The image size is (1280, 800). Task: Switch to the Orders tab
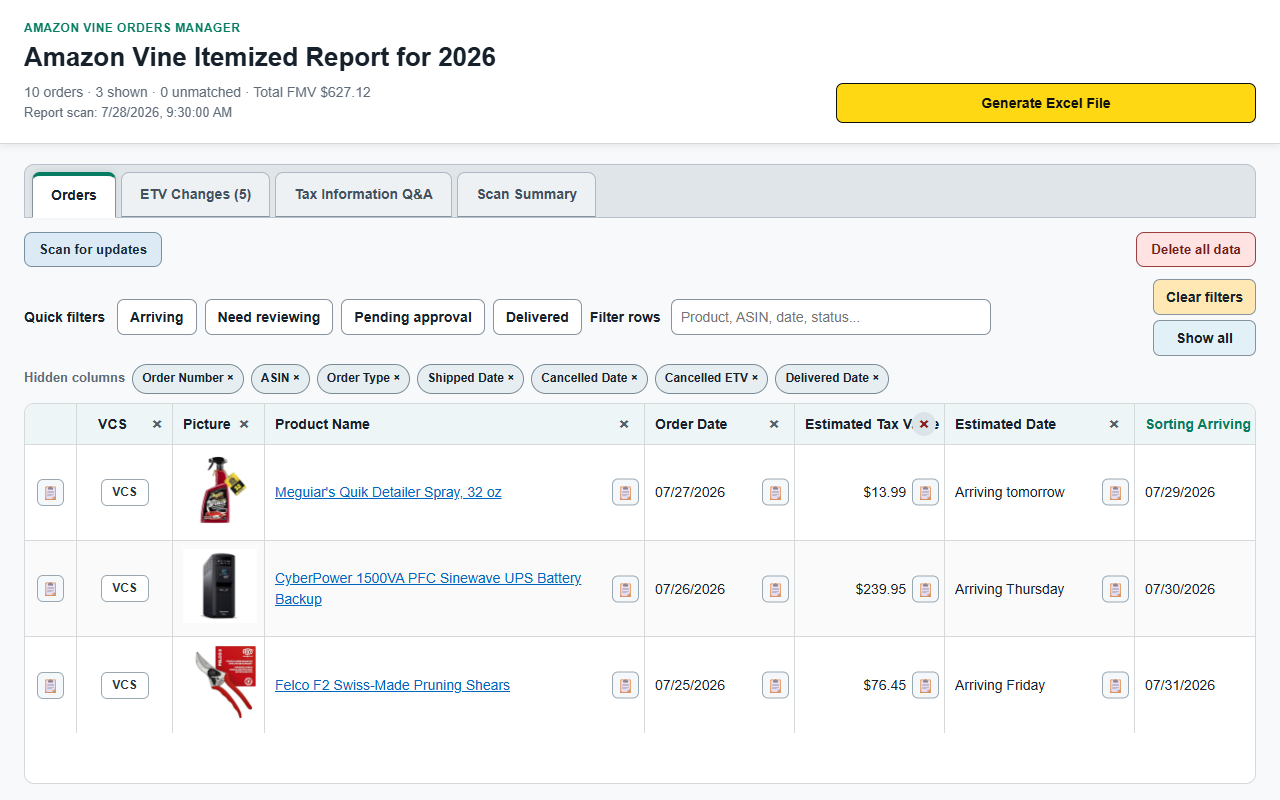coord(74,195)
